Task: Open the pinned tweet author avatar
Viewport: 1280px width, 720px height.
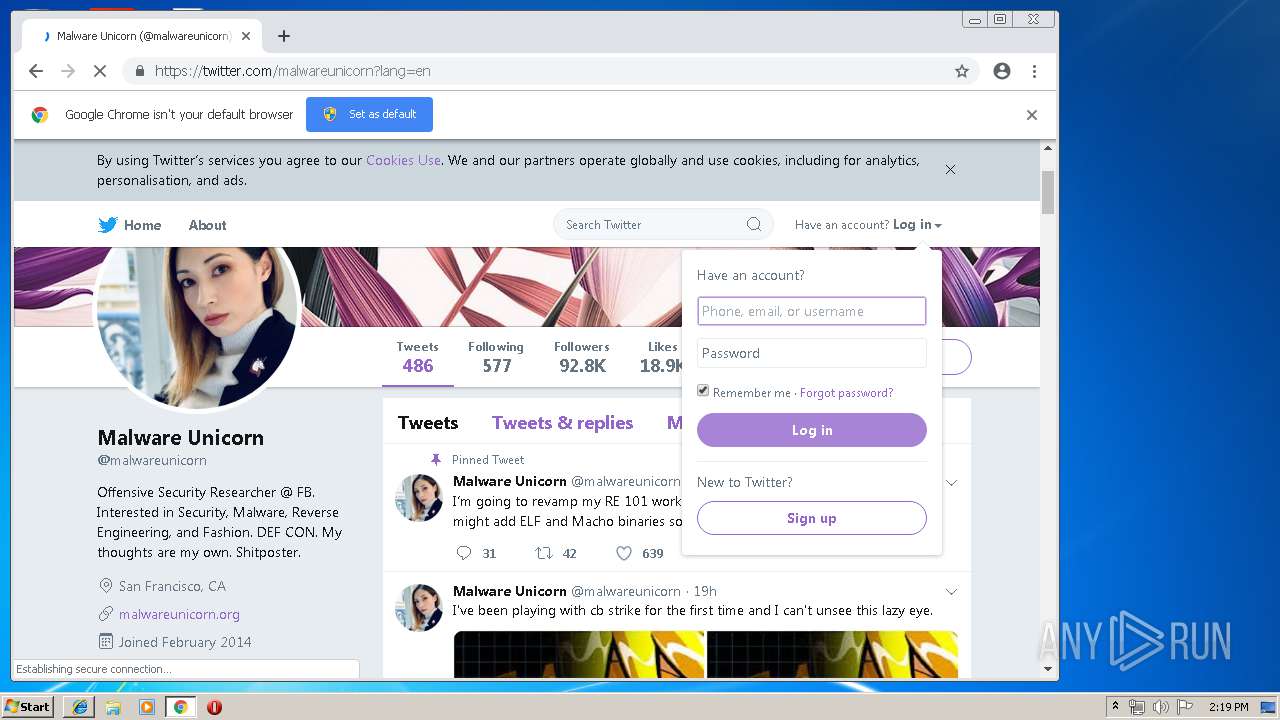Action: coord(419,498)
